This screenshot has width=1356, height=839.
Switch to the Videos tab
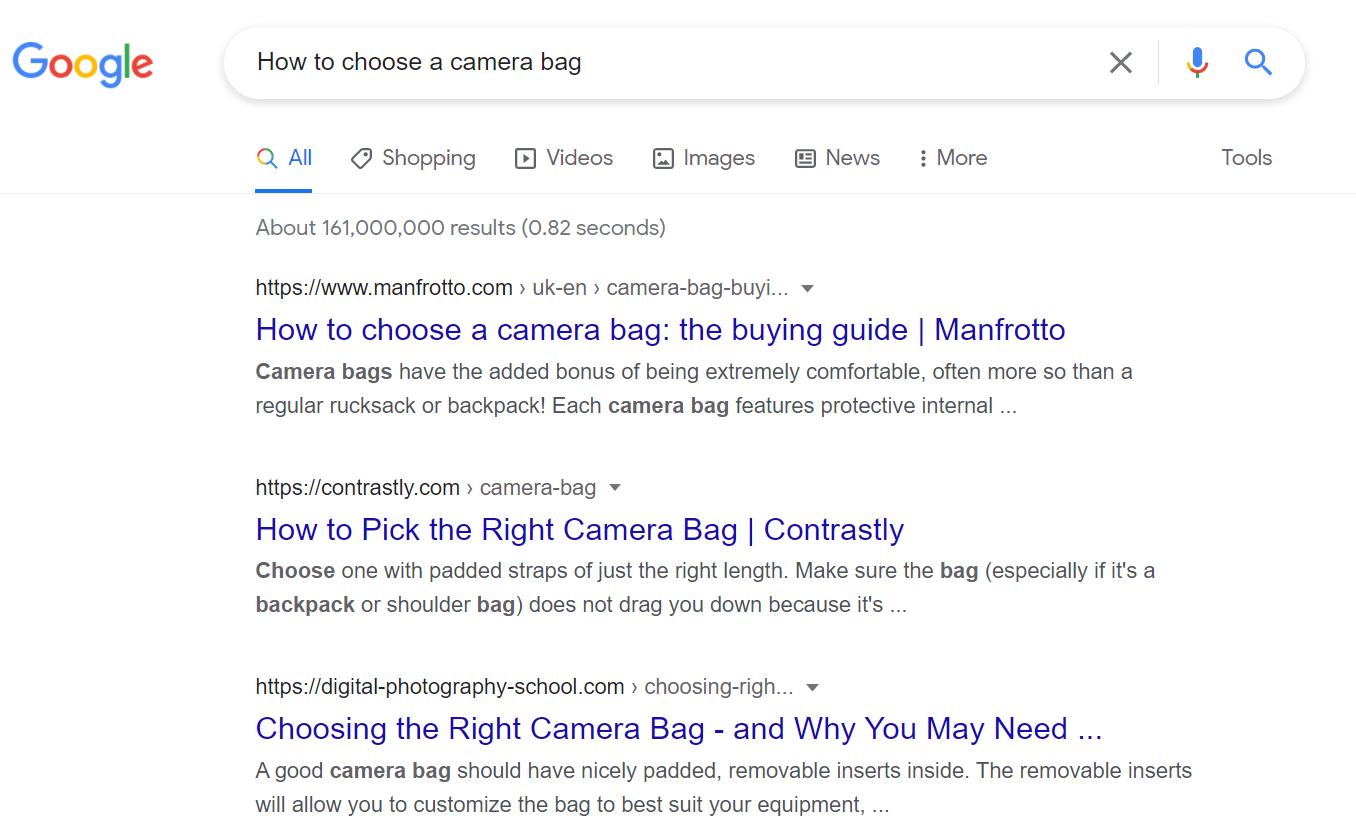coord(564,158)
